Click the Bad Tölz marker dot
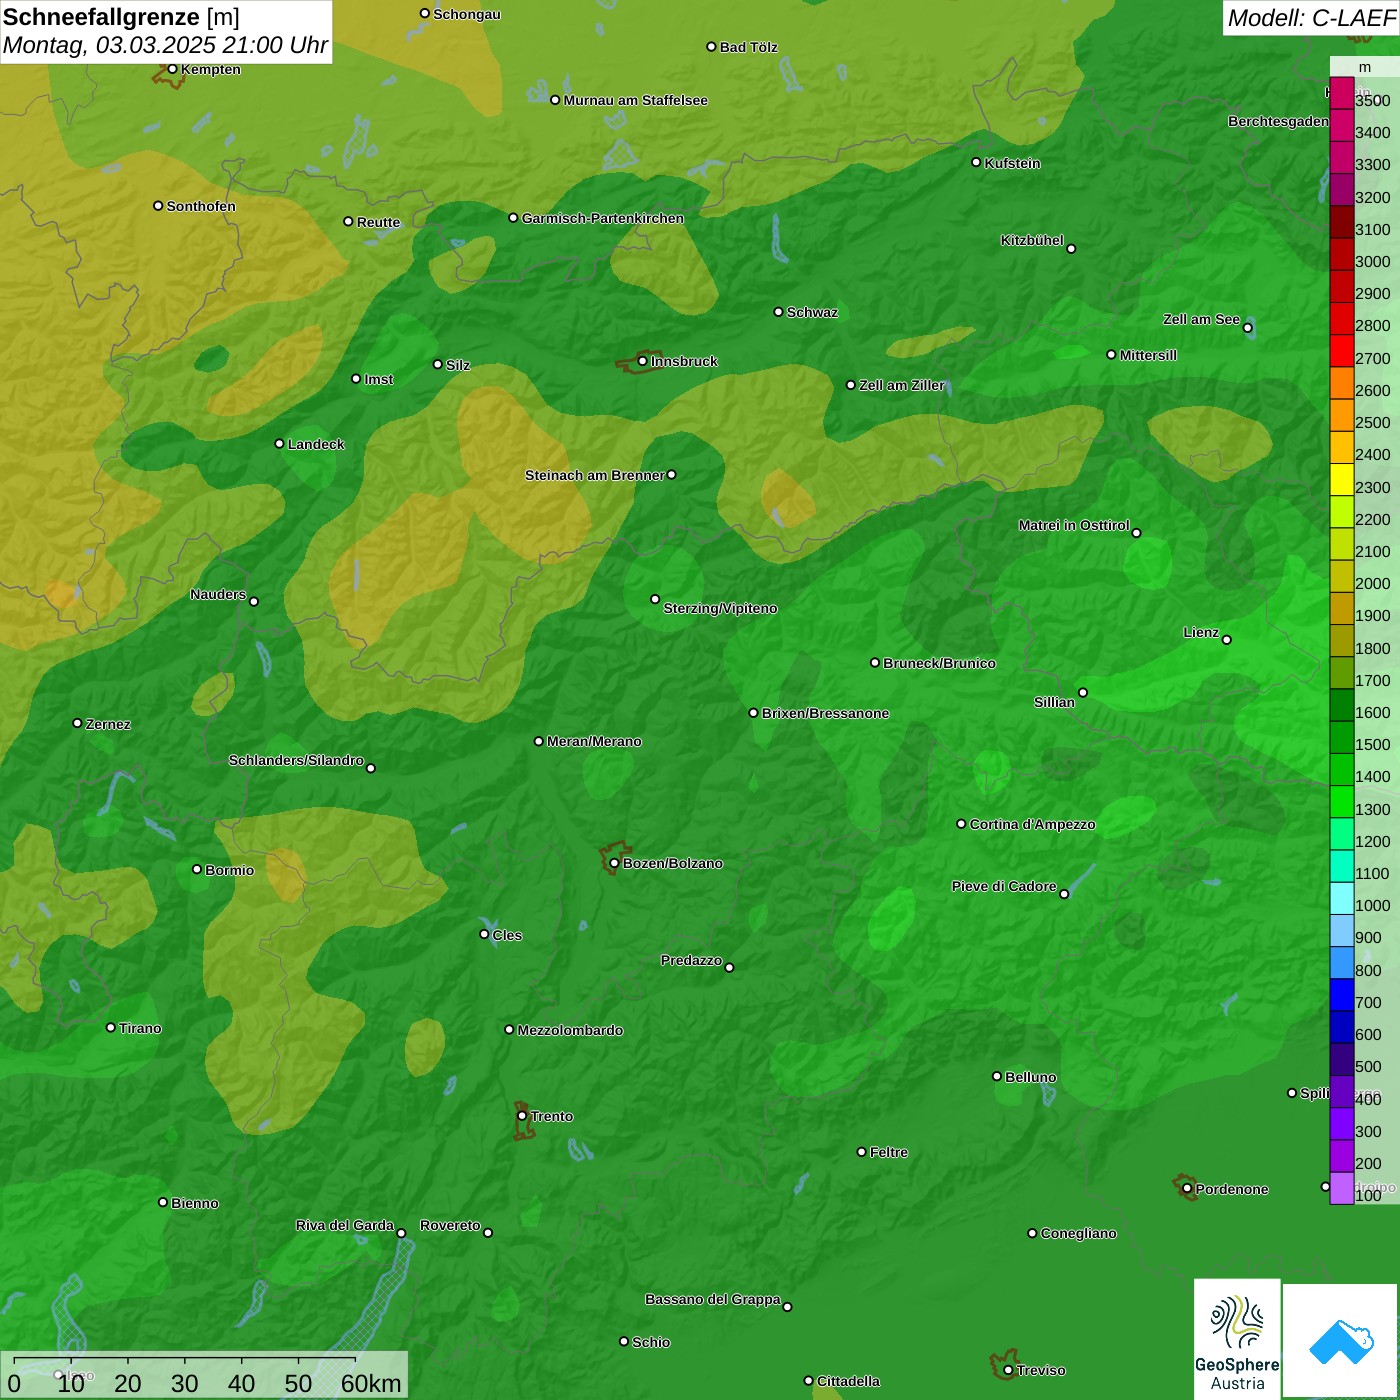The image size is (1400, 1400). pos(711,47)
